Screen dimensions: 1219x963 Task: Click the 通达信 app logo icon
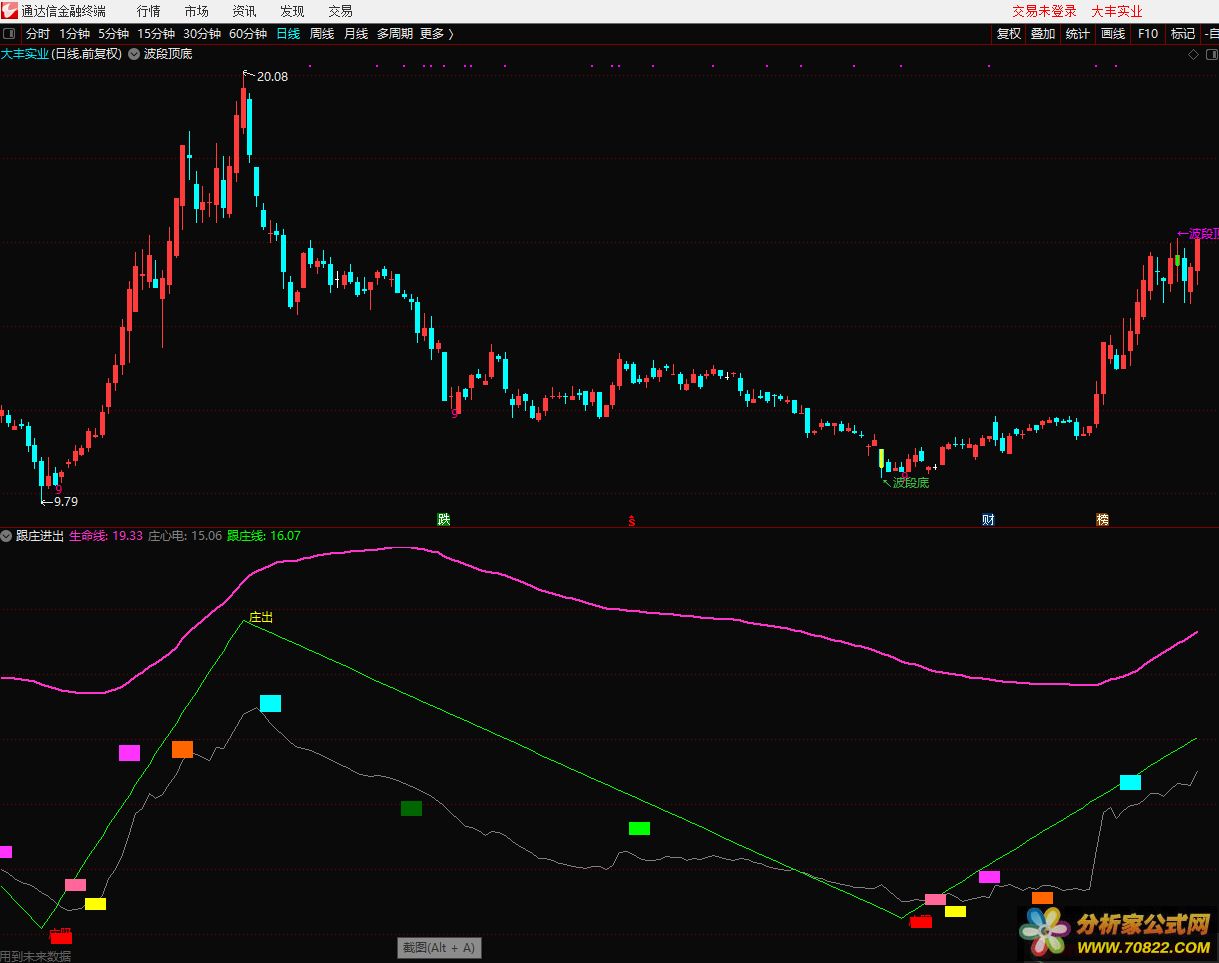[x=10, y=11]
